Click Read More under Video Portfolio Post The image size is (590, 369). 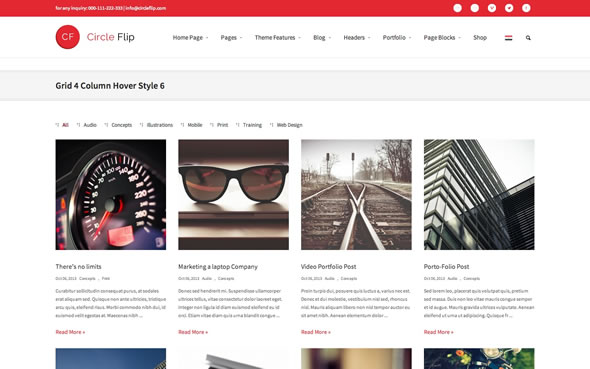316,332
